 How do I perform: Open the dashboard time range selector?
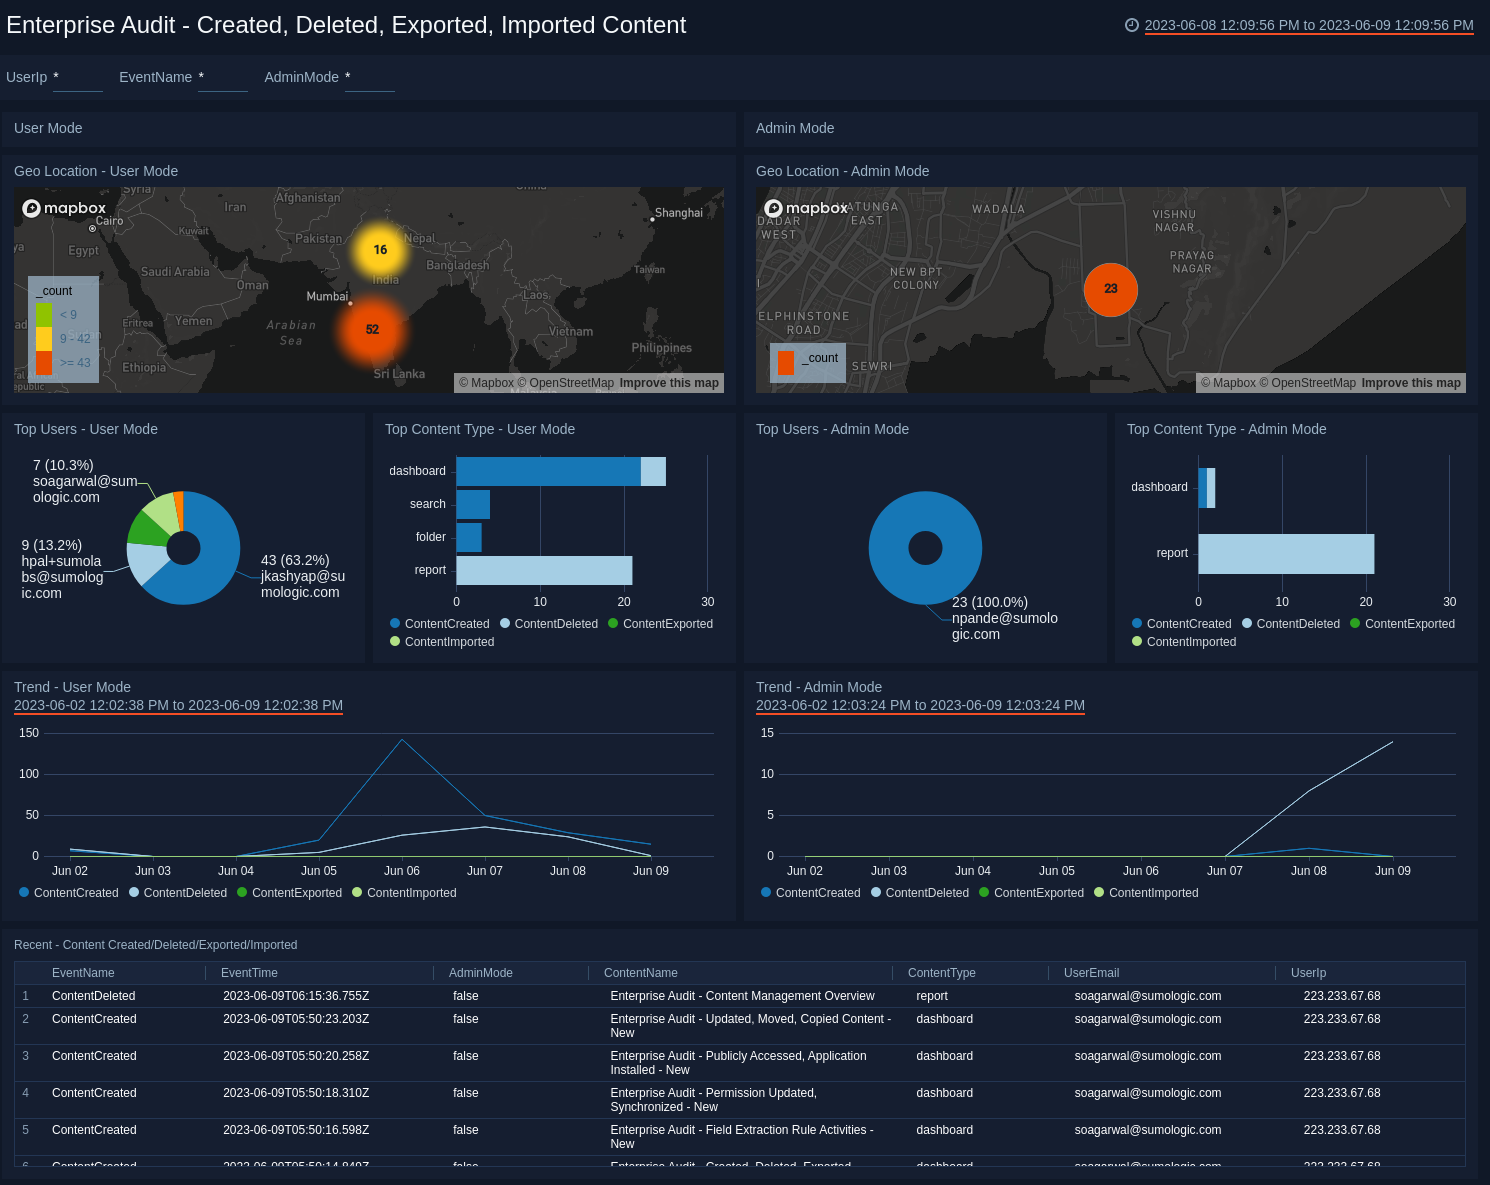[1308, 25]
